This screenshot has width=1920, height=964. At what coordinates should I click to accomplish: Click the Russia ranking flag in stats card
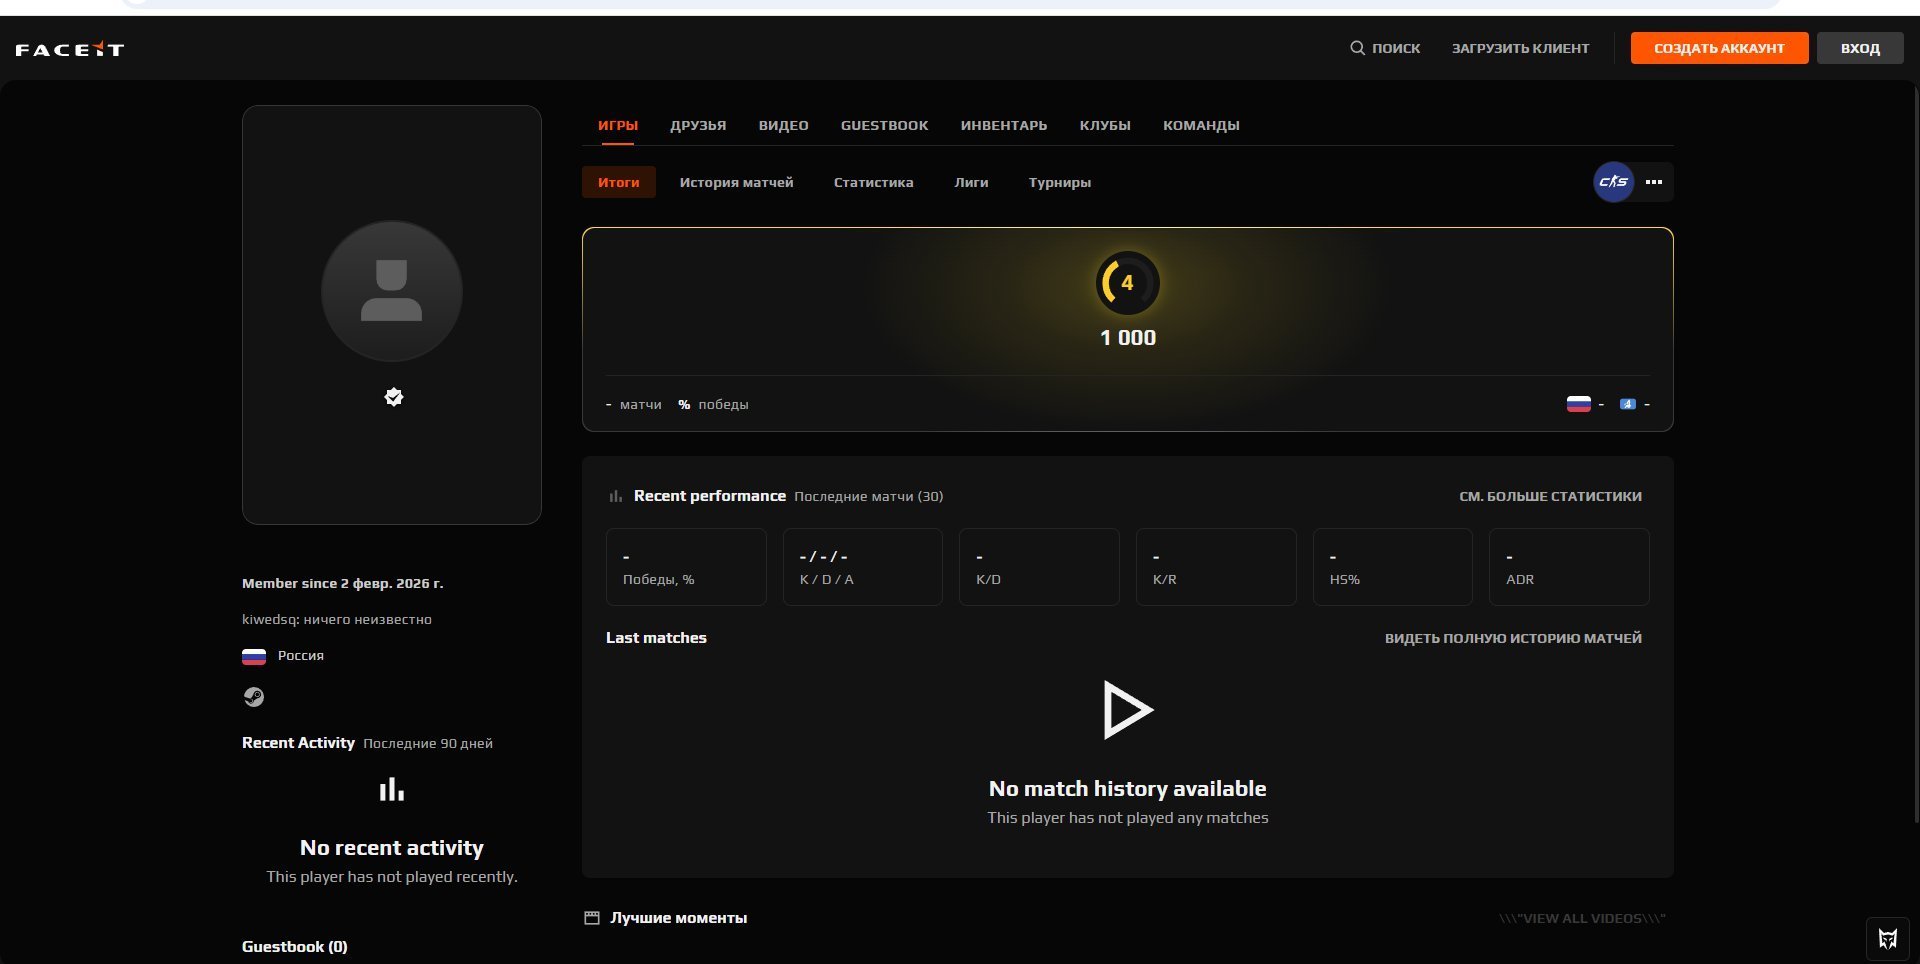point(1578,404)
